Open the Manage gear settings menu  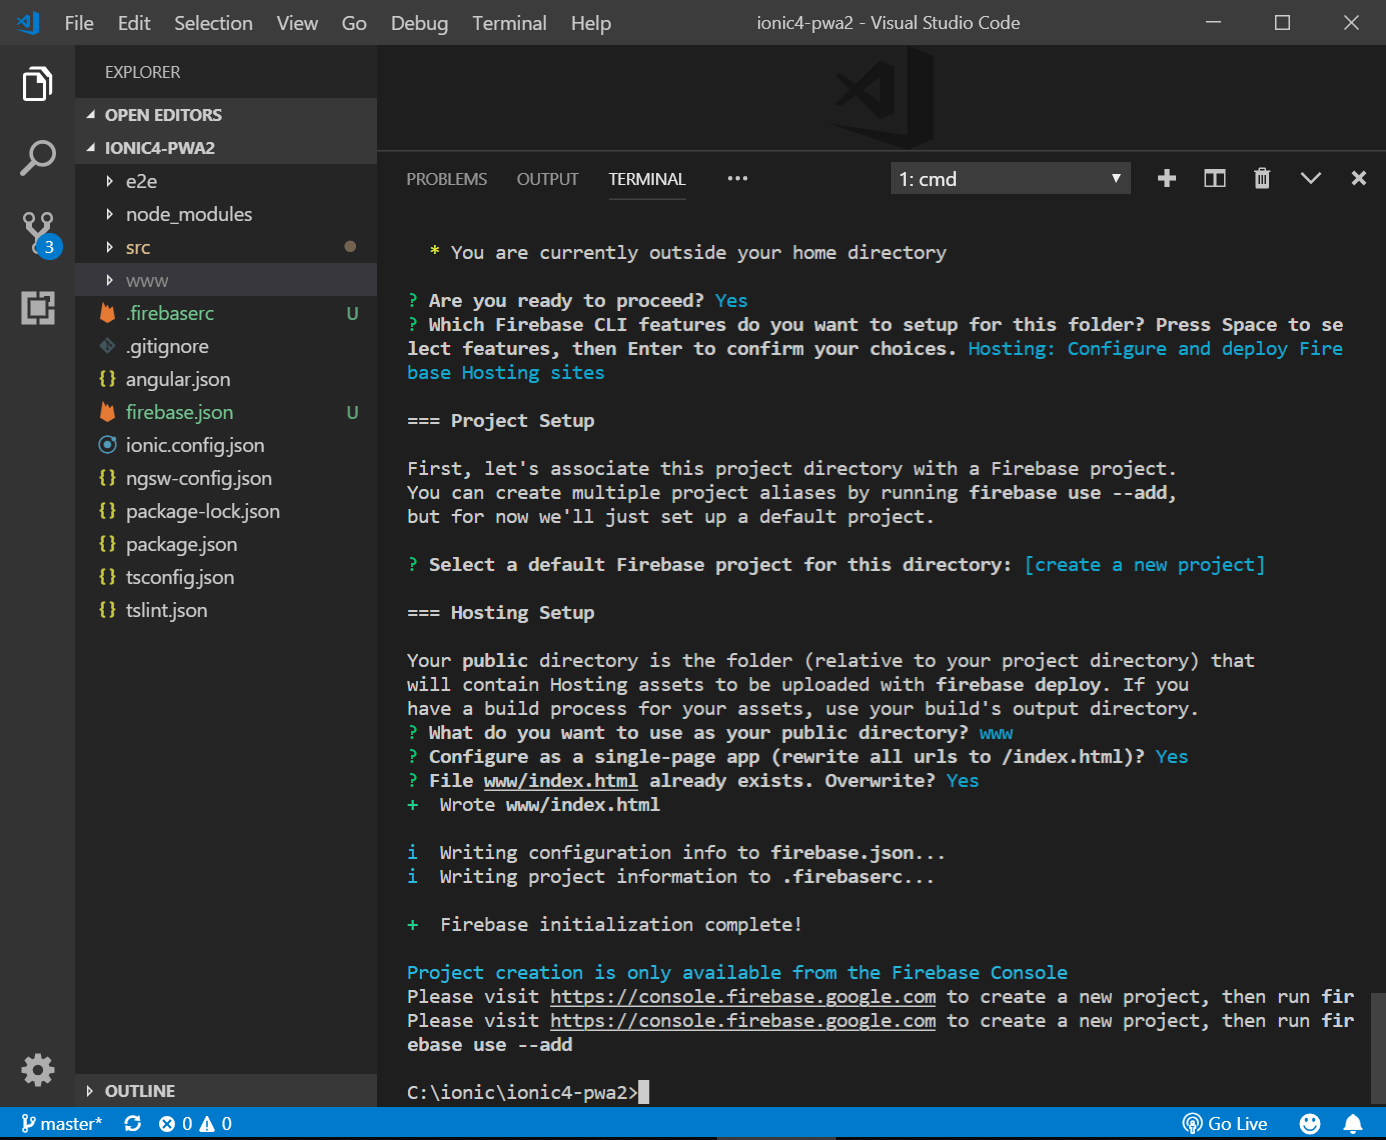(37, 1070)
